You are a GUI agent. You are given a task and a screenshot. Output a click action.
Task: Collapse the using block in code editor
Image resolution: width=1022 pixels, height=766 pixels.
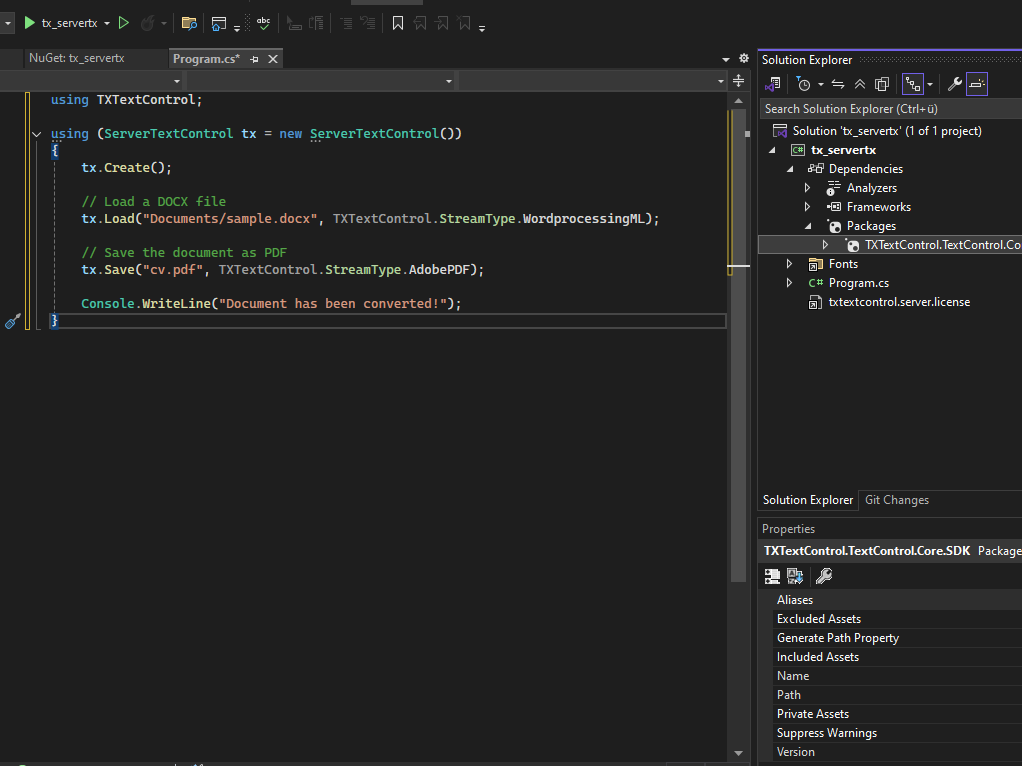coord(36,134)
